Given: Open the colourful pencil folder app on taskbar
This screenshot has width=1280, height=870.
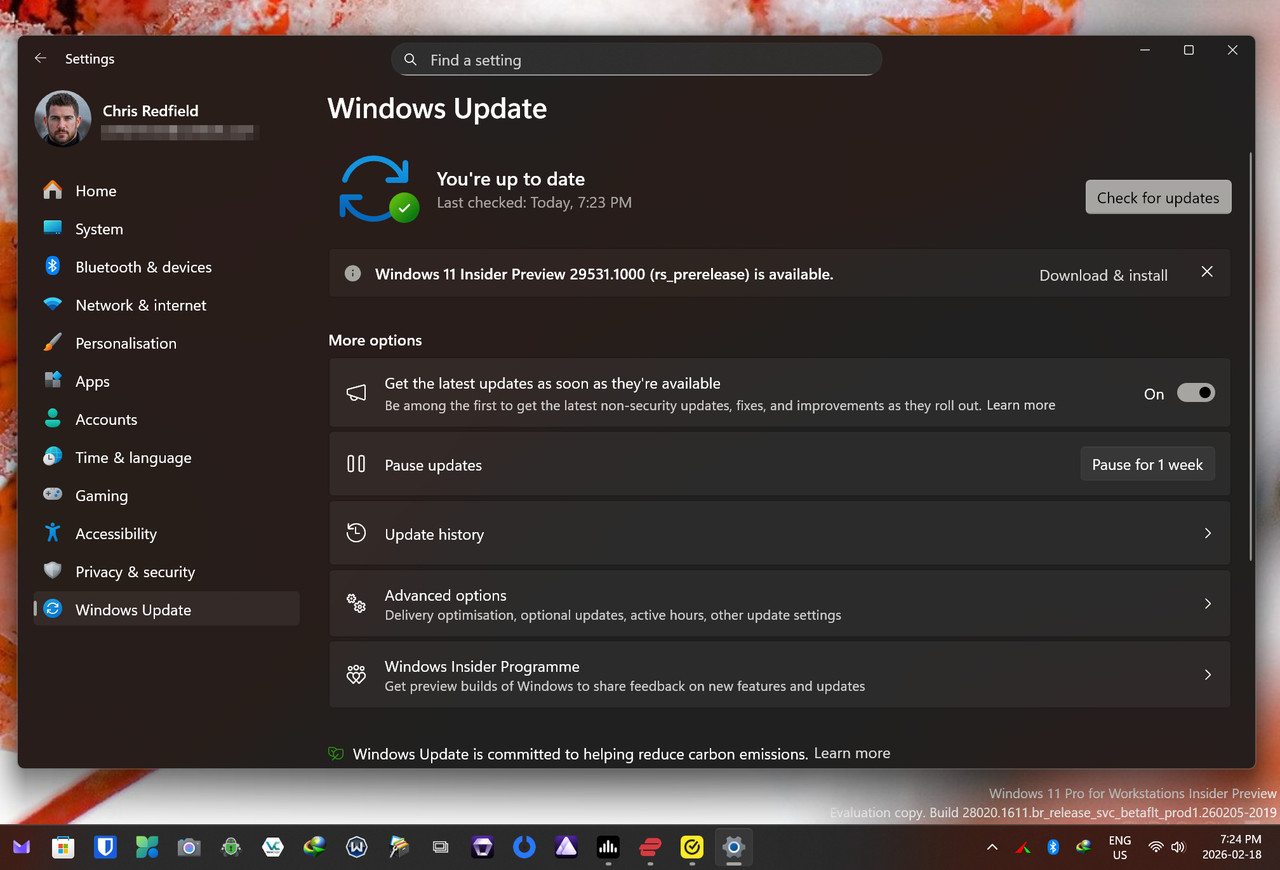Looking at the screenshot, I should pos(399,847).
